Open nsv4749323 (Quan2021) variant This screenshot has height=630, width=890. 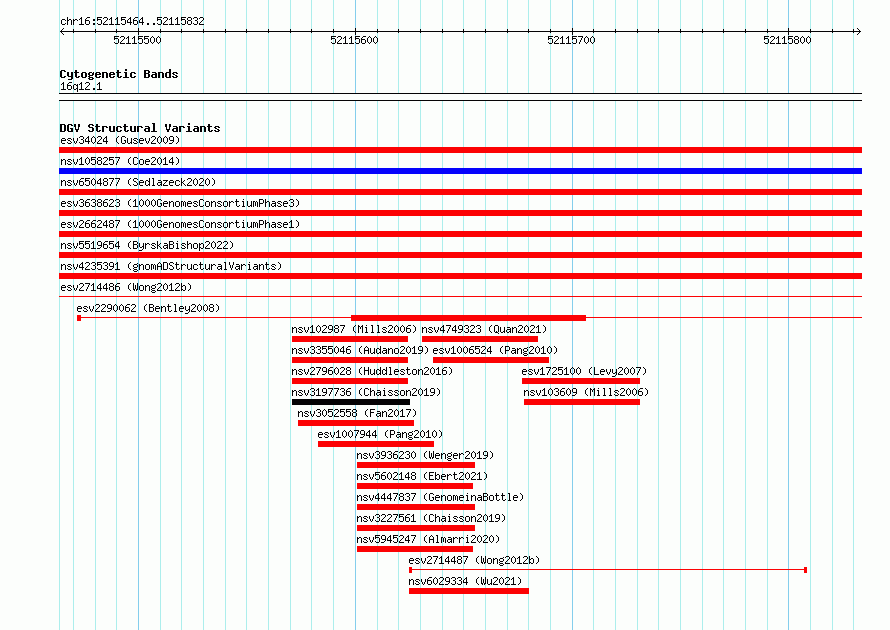click(484, 329)
